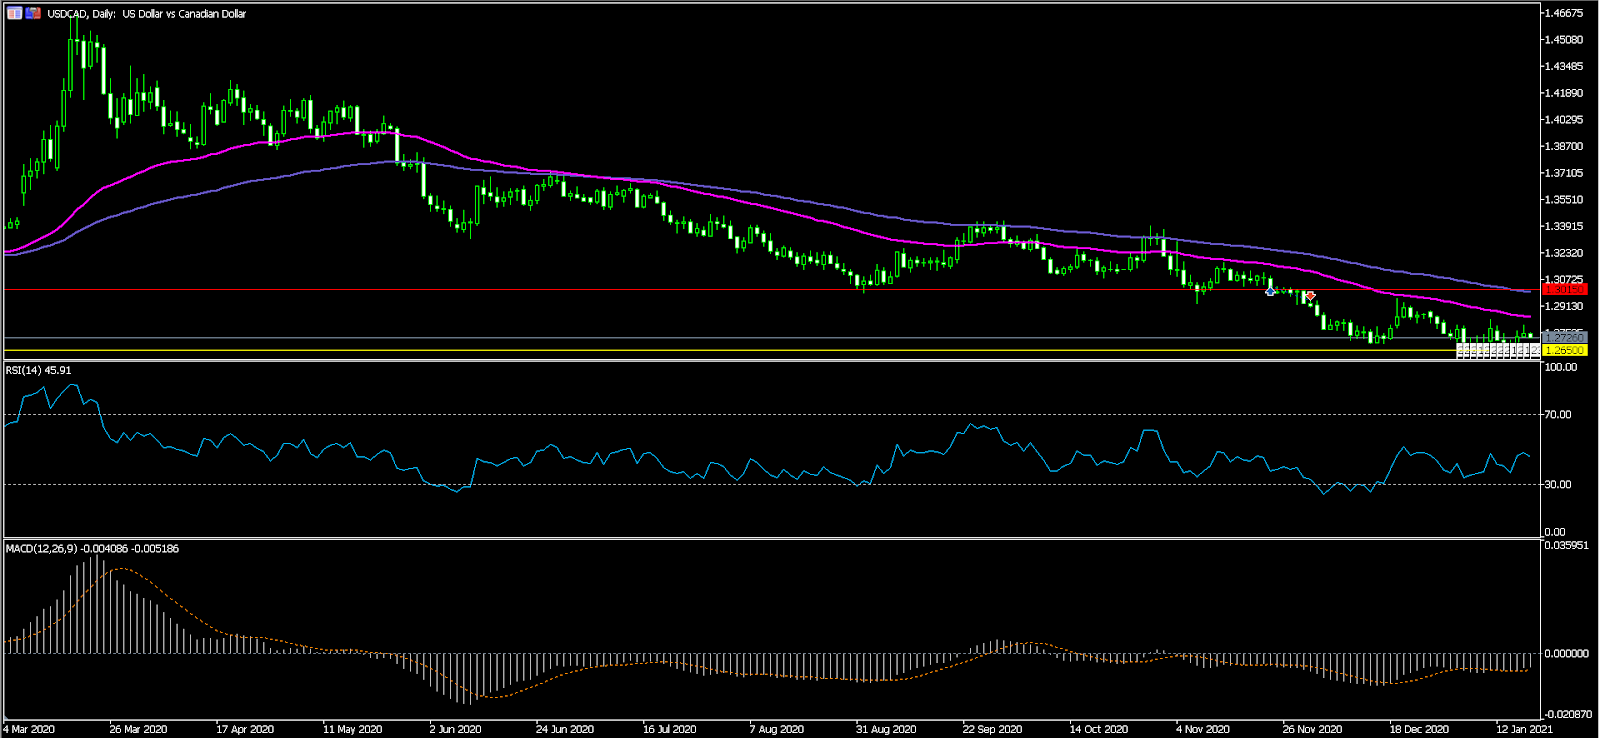Click the one-click trading panel icon
This screenshot has width=1600, height=738.
point(15,14)
